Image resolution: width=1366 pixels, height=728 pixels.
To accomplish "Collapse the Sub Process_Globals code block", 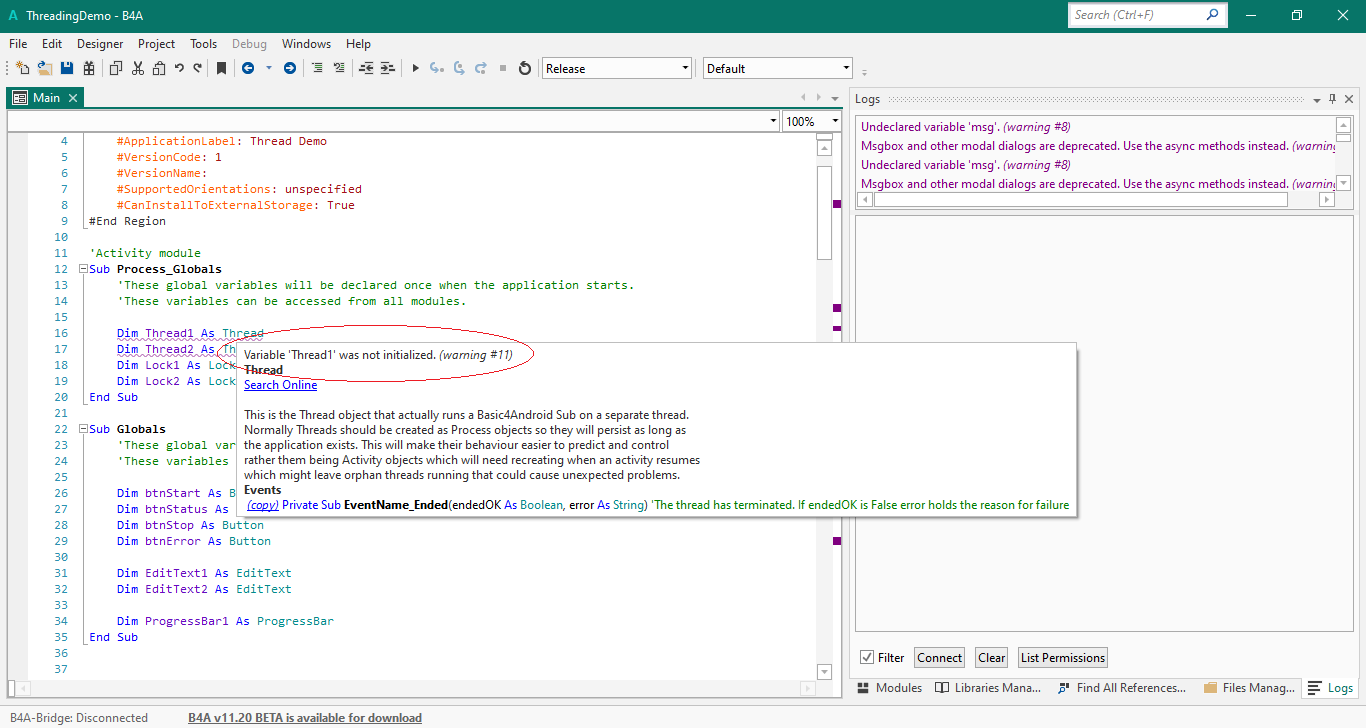I will coord(83,269).
